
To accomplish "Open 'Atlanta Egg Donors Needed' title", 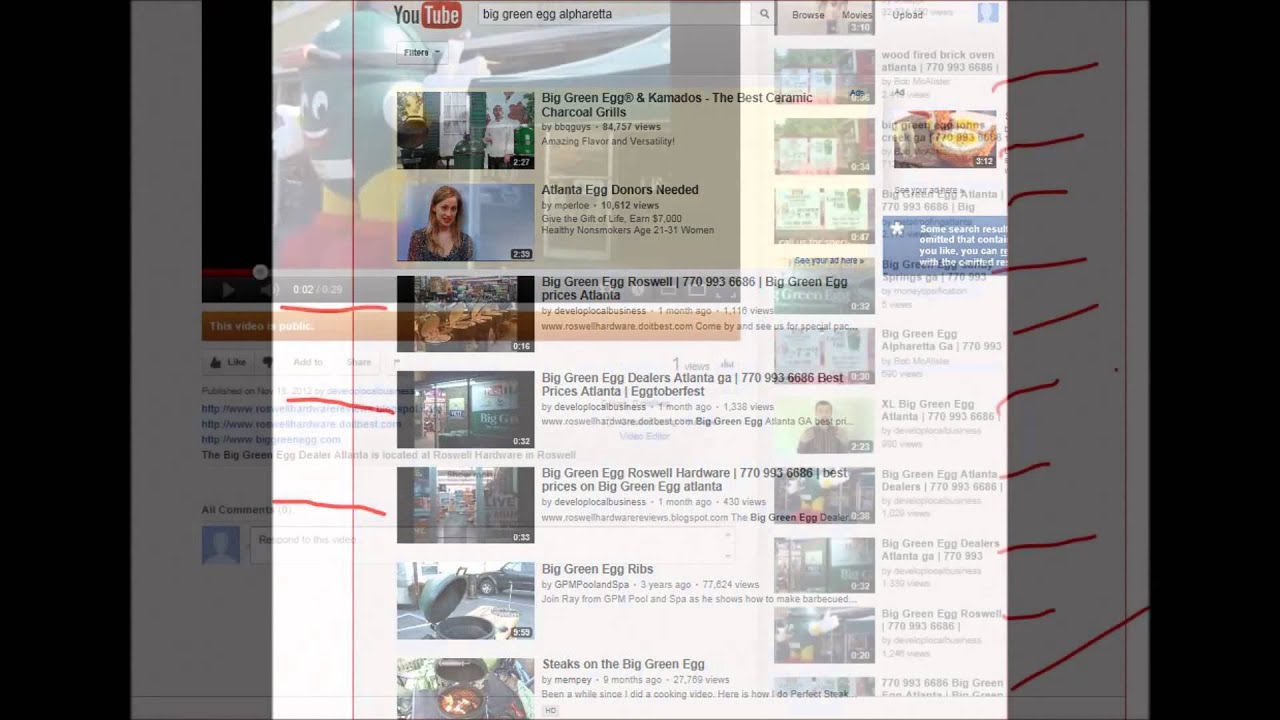I will [620, 190].
